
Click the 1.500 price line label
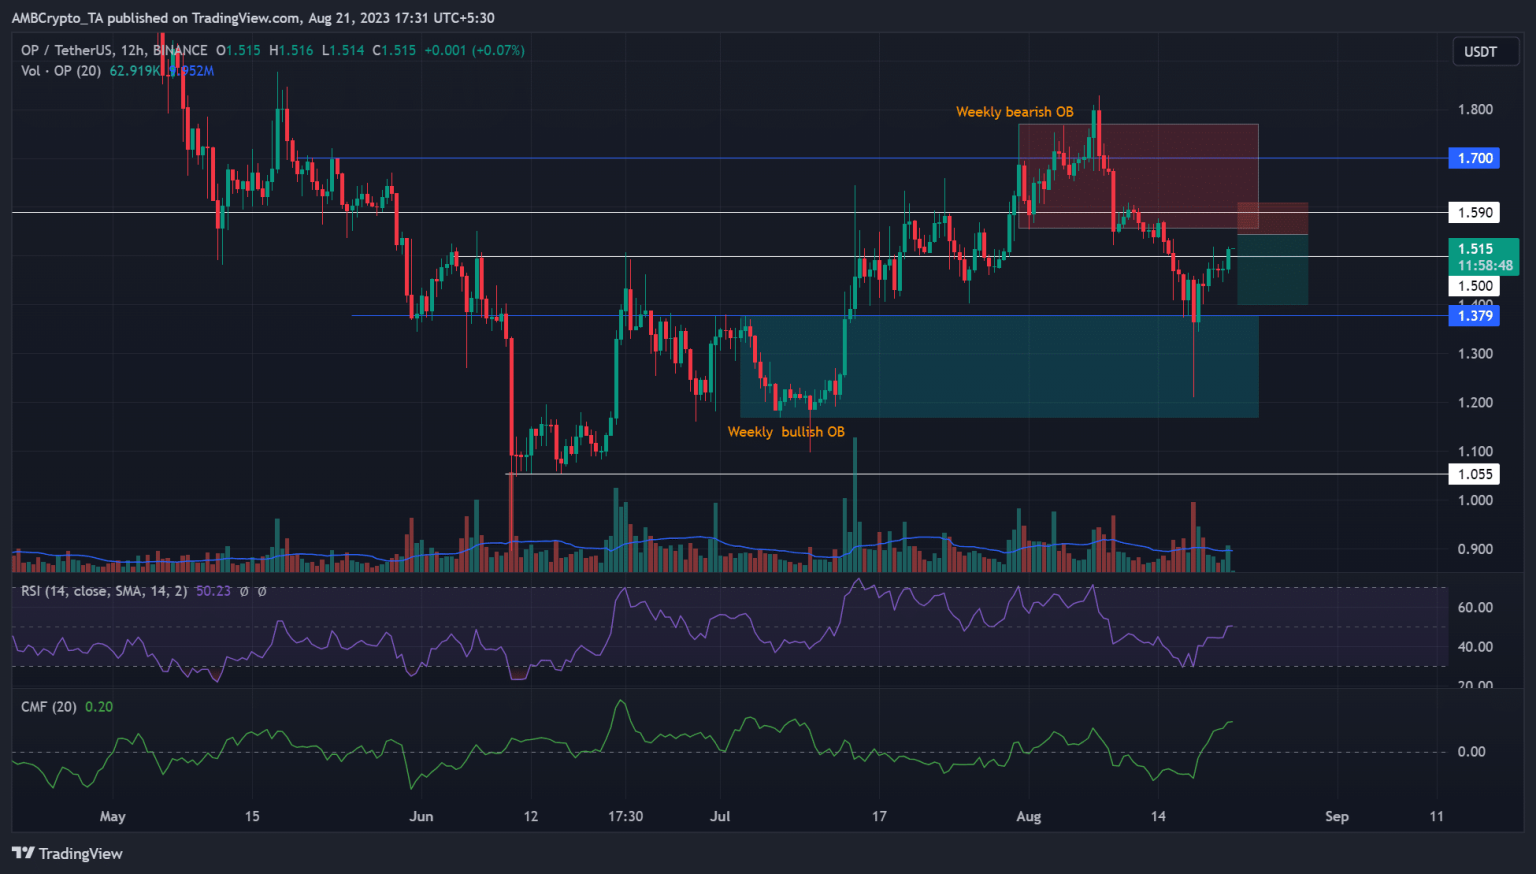click(1474, 286)
